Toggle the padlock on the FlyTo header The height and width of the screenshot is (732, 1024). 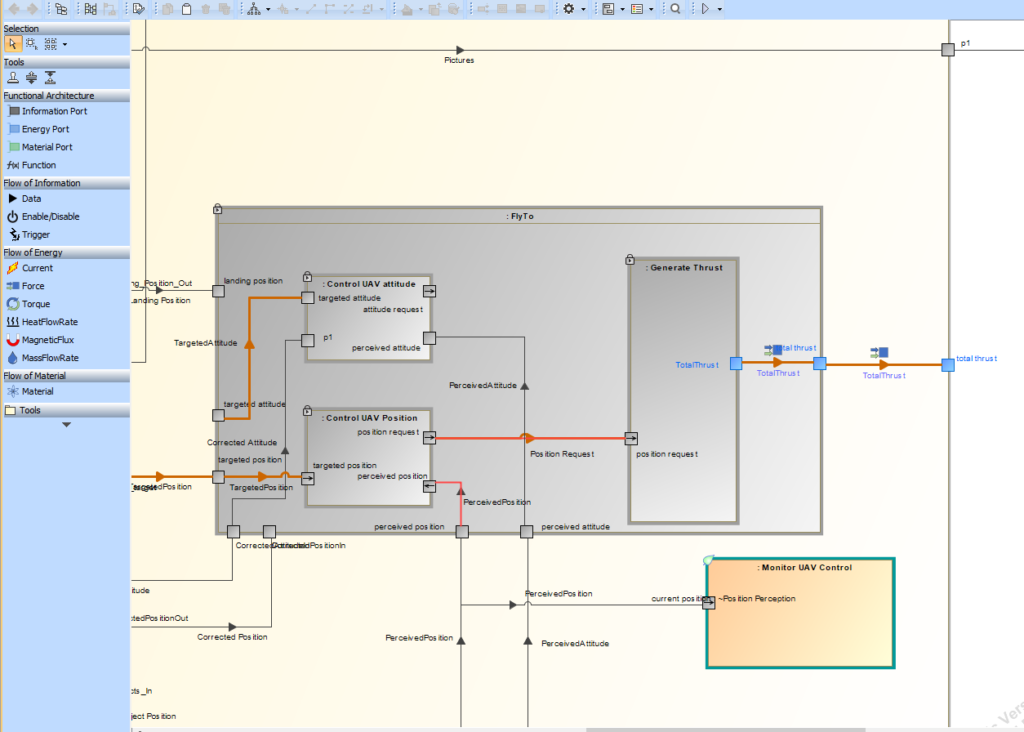coord(216,208)
